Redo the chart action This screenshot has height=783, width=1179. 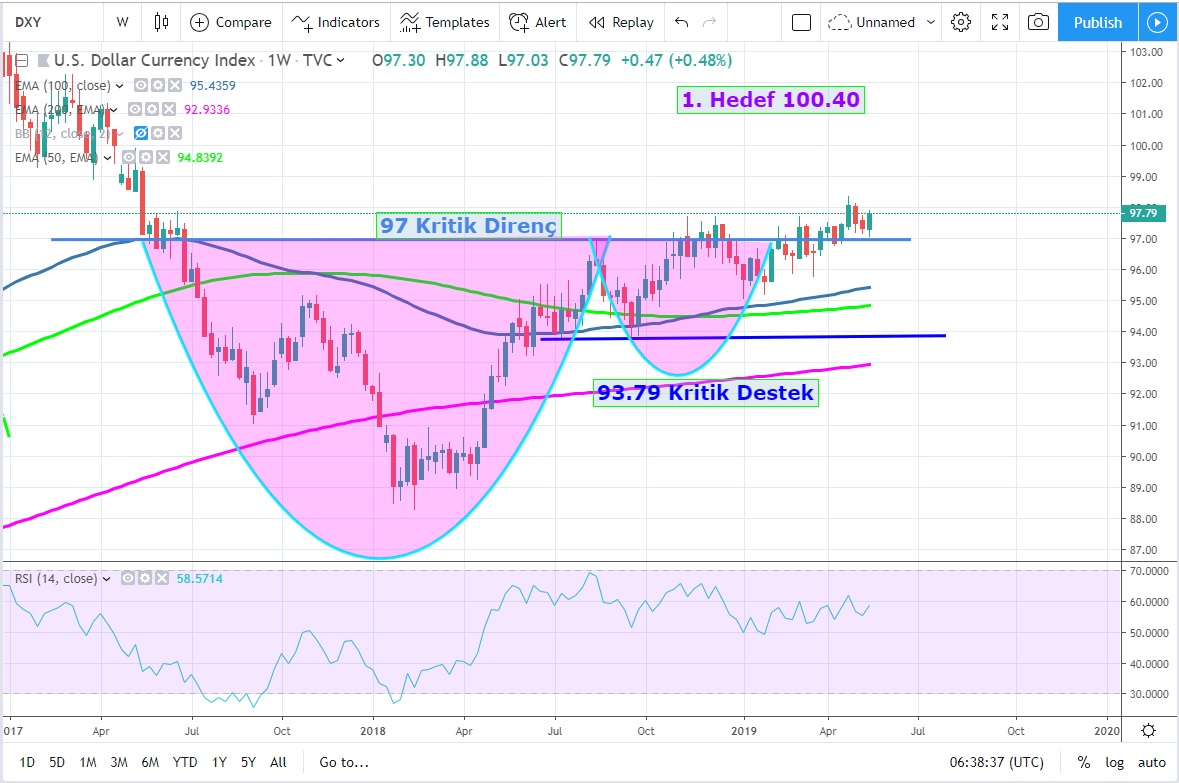pyautogui.click(x=709, y=23)
